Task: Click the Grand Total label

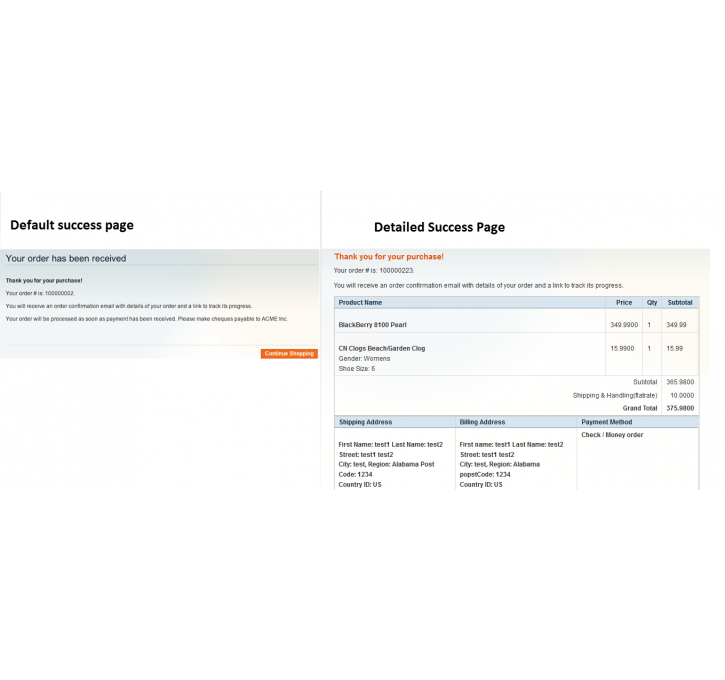Action: [x=640, y=408]
